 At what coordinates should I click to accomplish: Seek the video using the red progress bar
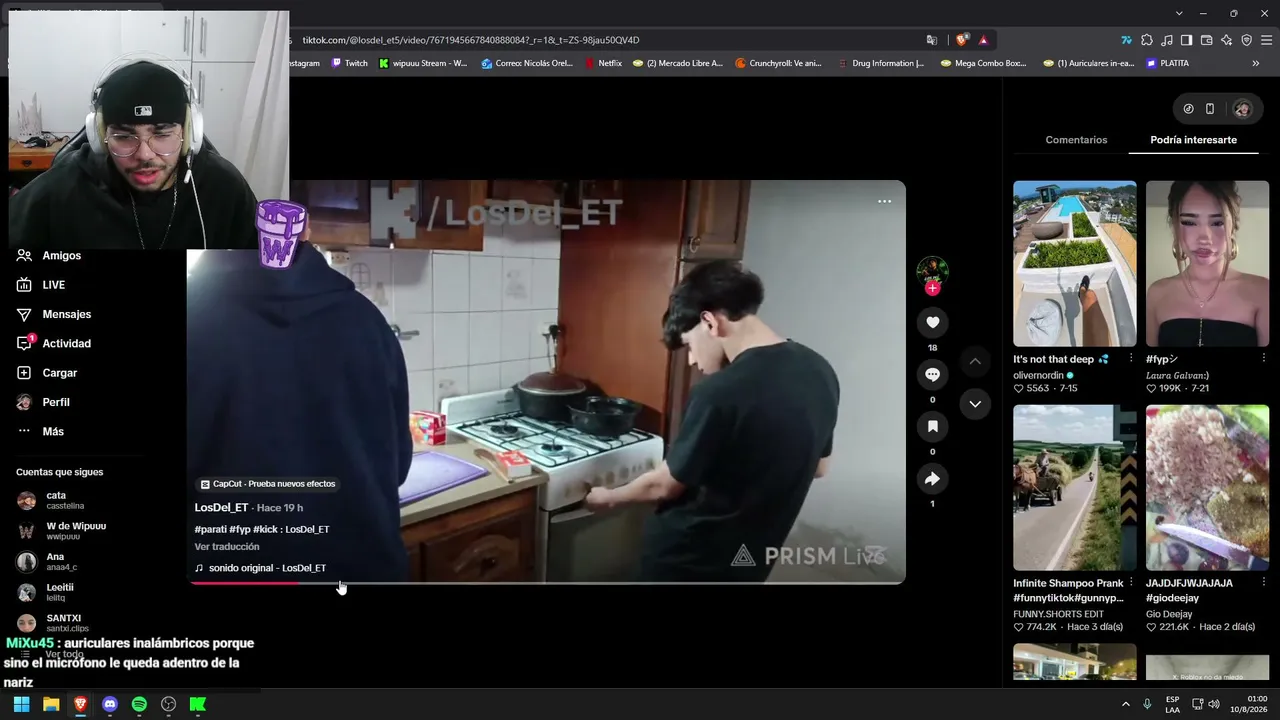(546, 582)
